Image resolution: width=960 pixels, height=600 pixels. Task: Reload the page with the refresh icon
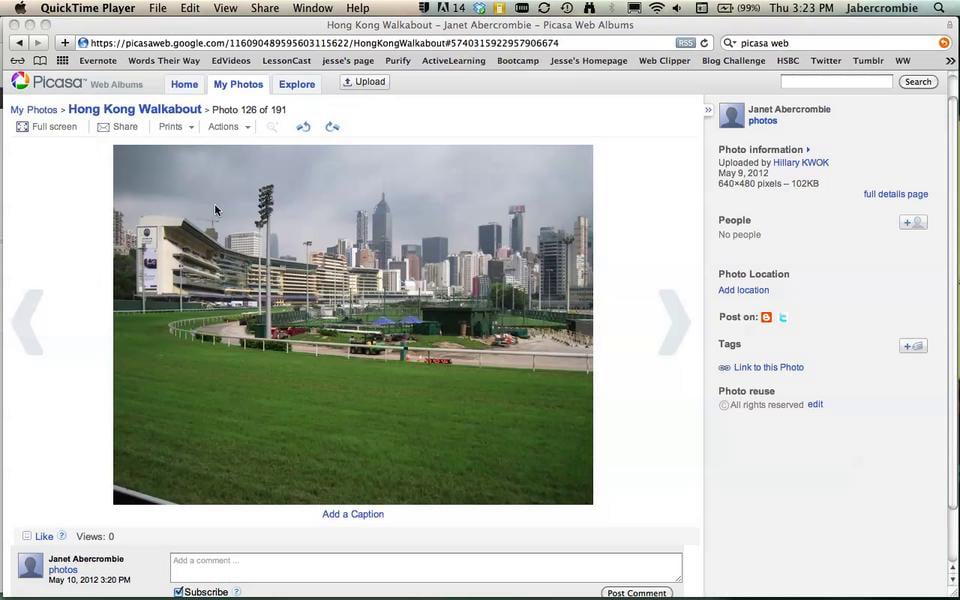tap(704, 43)
